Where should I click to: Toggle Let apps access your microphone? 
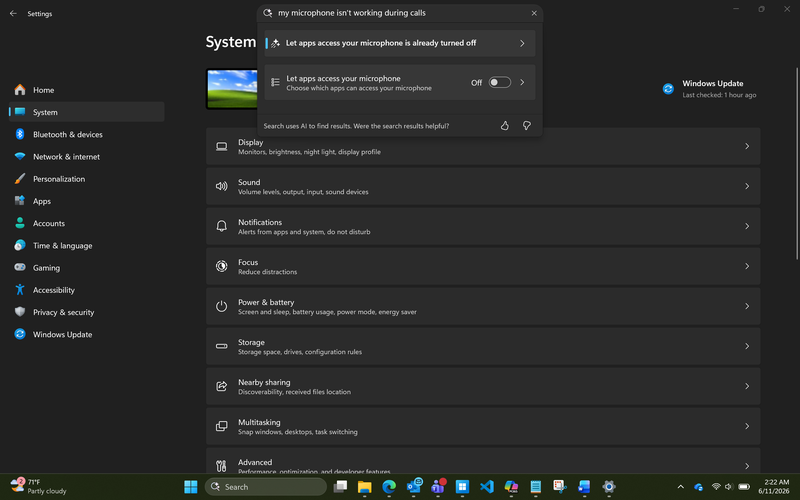pyautogui.click(x=499, y=82)
